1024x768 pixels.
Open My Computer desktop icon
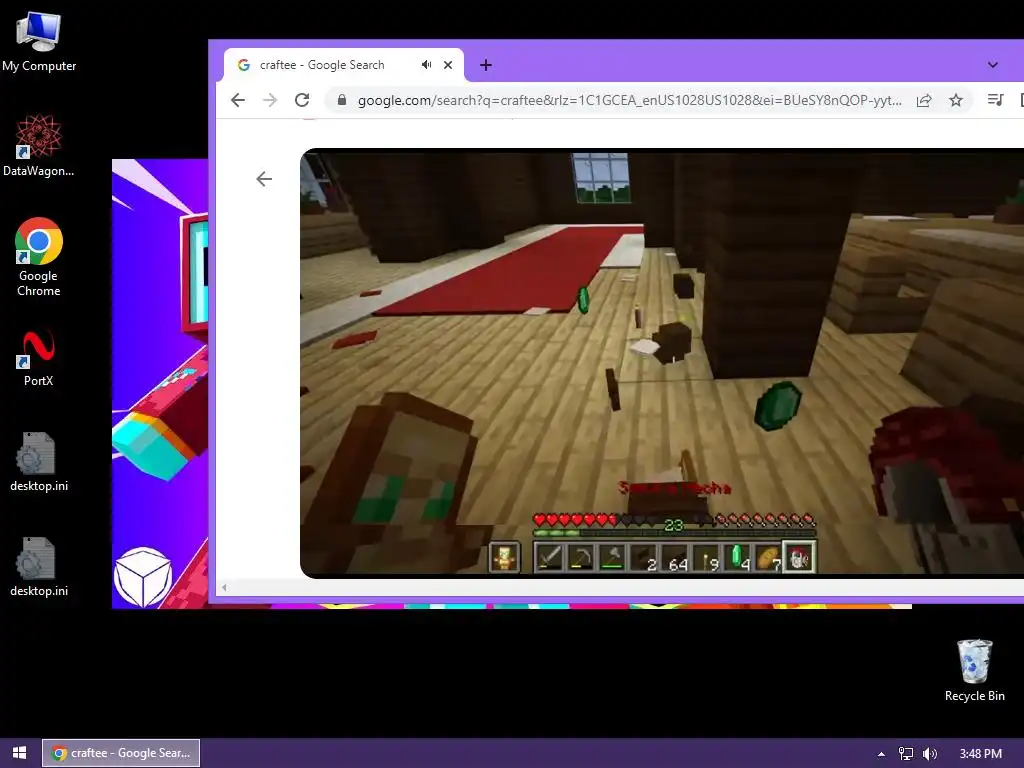[39, 42]
